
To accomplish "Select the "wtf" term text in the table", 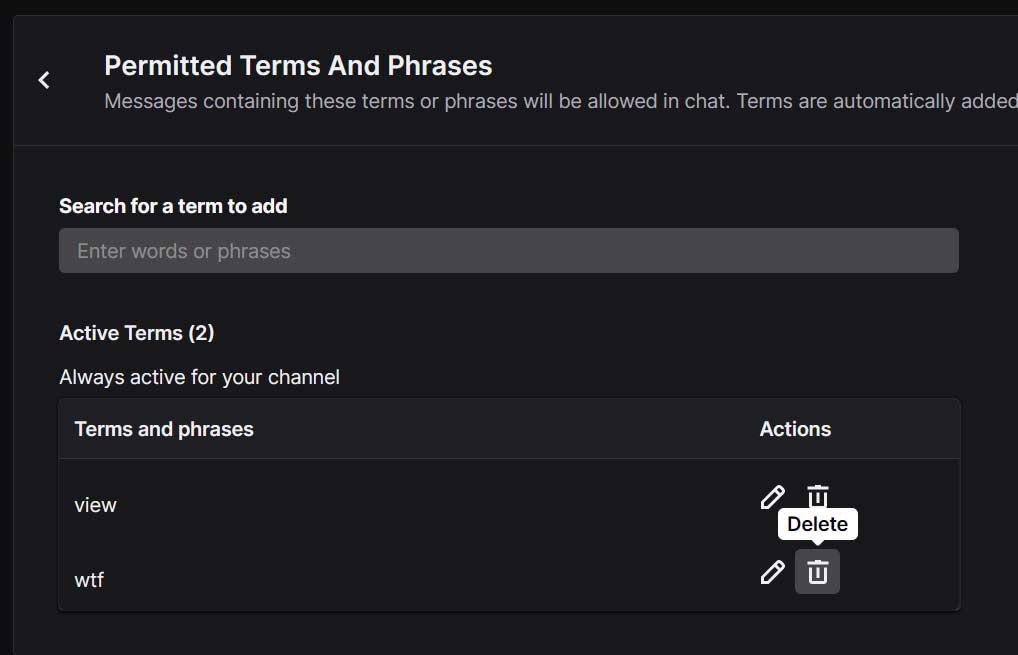I will tap(89, 579).
